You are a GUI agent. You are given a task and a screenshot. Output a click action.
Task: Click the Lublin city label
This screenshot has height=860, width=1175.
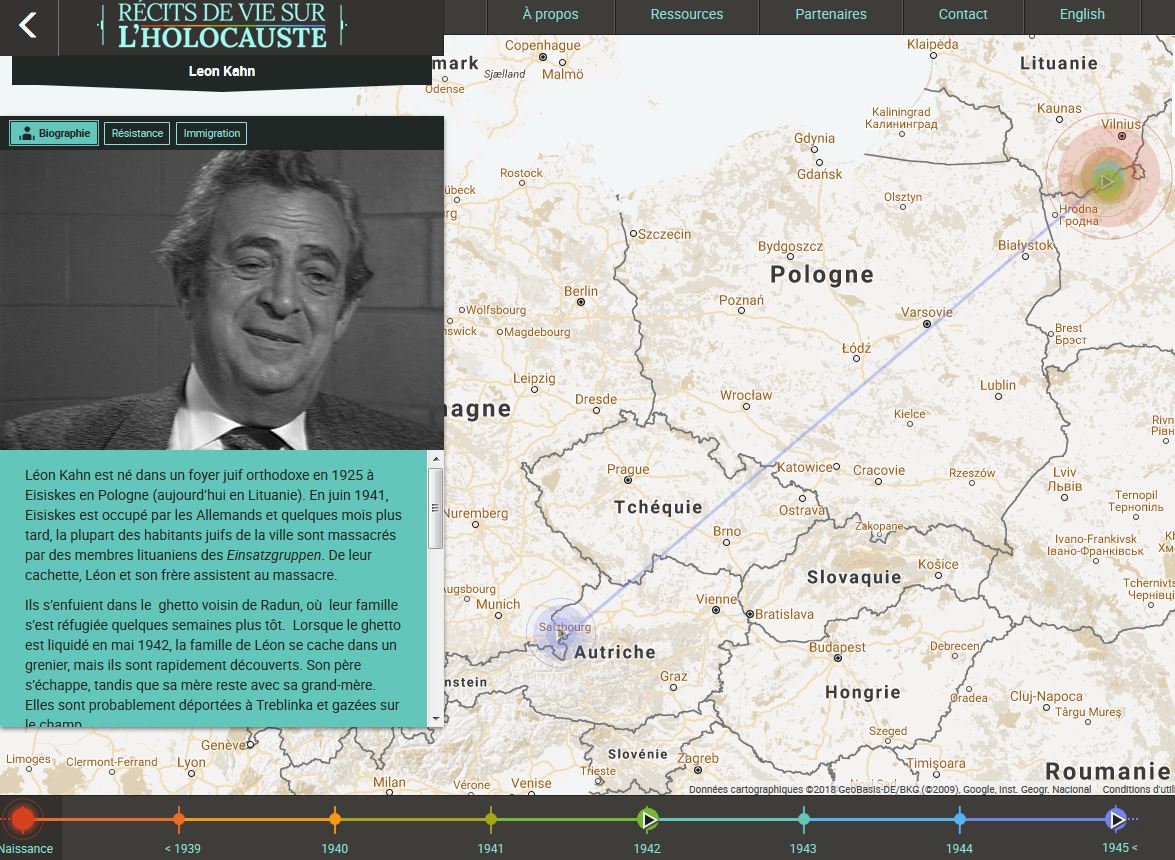pos(997,384)
